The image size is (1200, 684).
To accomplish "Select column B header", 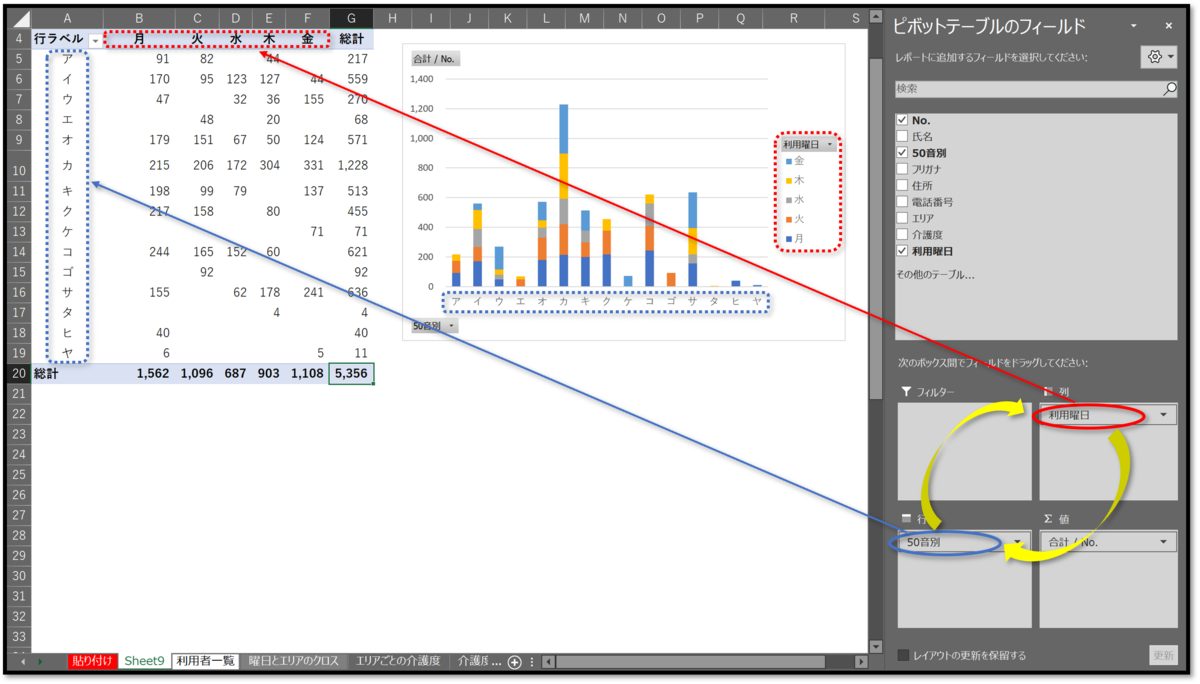I will coord(139,19).
